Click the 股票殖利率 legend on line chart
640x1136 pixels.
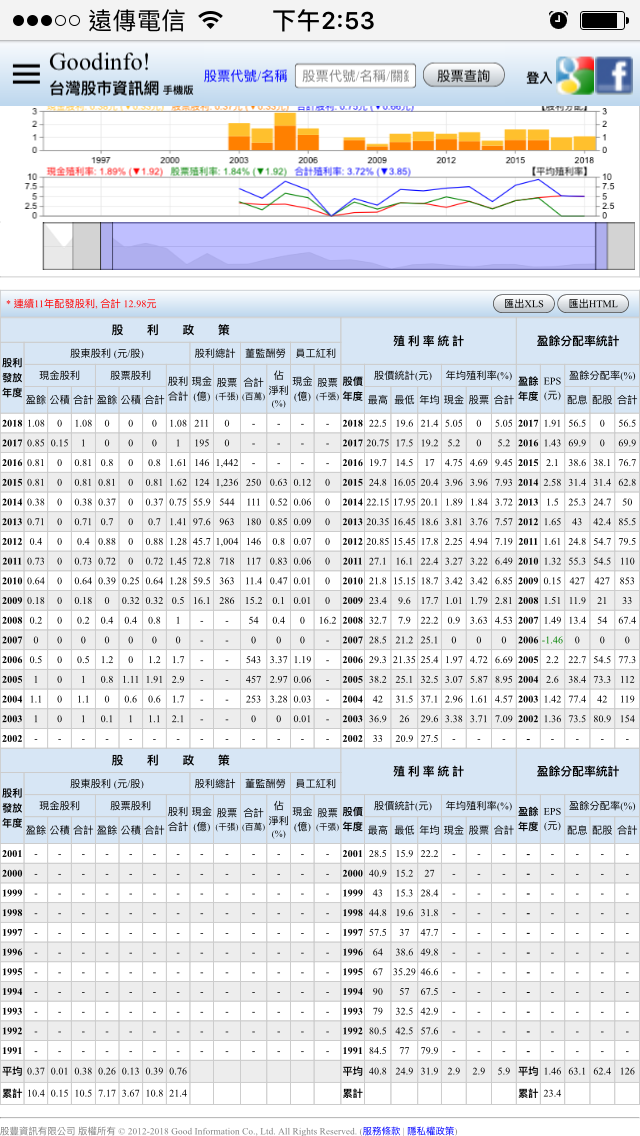(228, 171)
